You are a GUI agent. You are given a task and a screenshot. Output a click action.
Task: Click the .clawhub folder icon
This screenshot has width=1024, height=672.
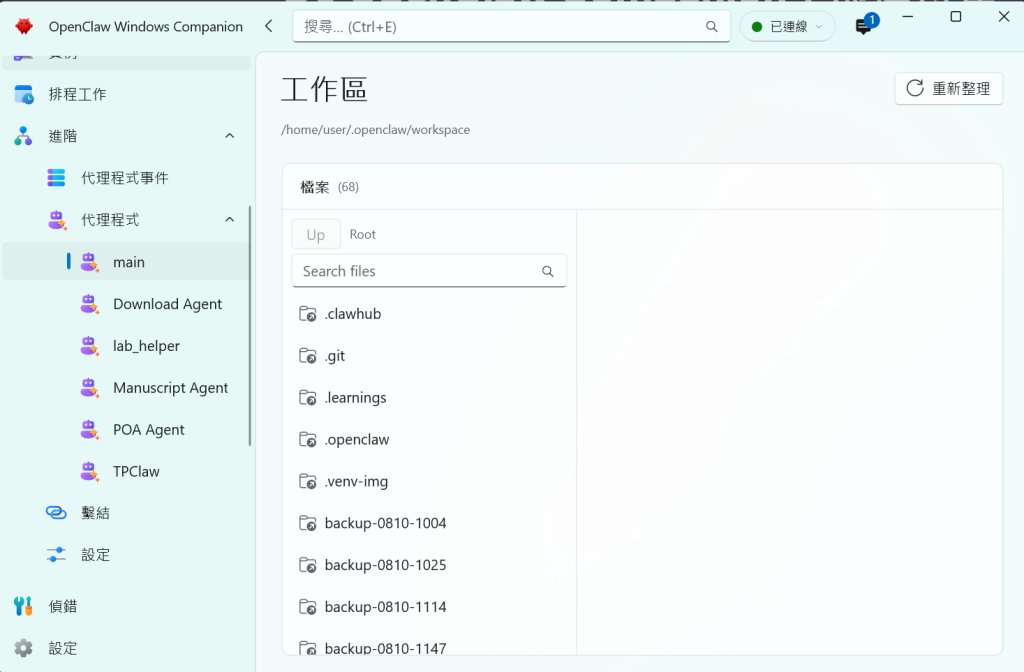click(308, 314)
